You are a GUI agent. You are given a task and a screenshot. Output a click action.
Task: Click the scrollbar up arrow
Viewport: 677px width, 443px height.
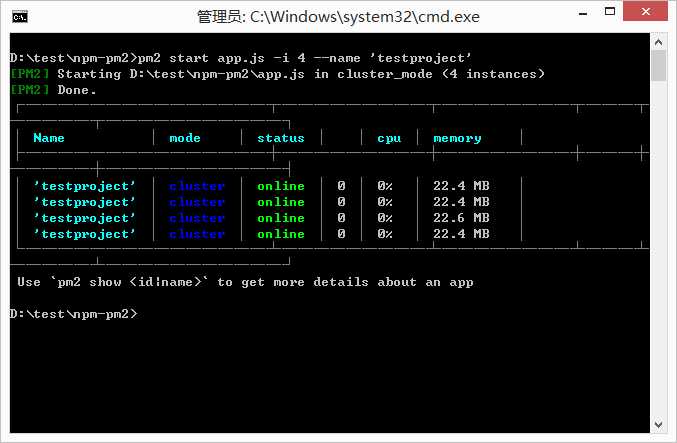[x=658, y=42]
